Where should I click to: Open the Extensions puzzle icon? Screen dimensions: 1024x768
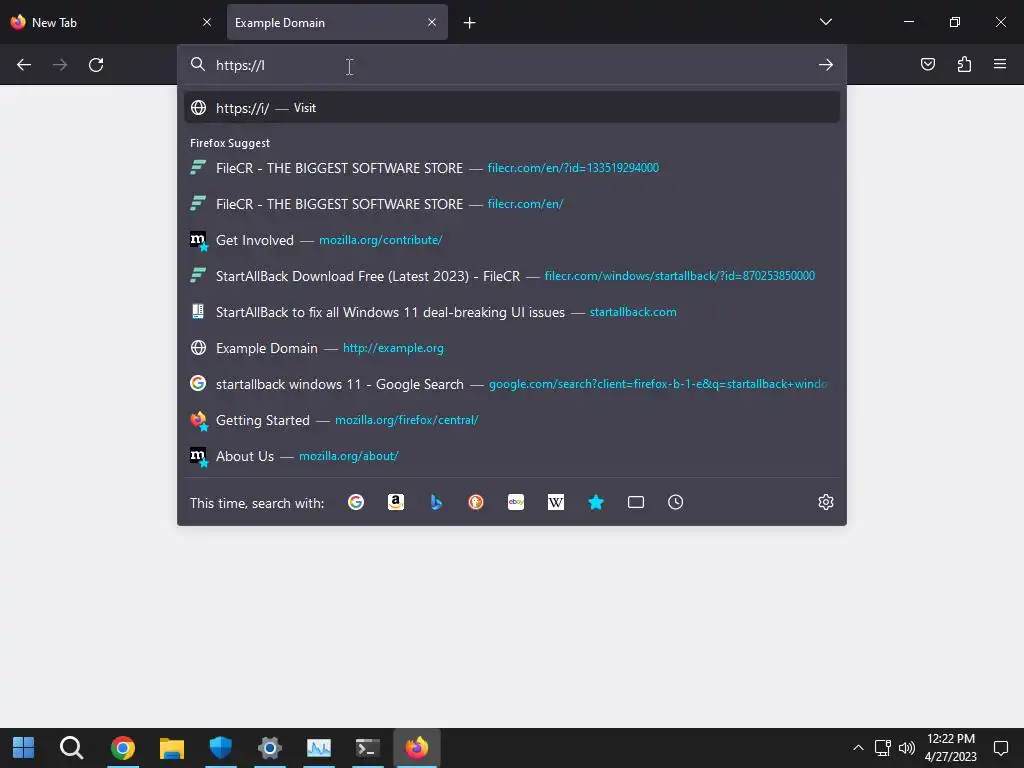(x=964, y=64)
